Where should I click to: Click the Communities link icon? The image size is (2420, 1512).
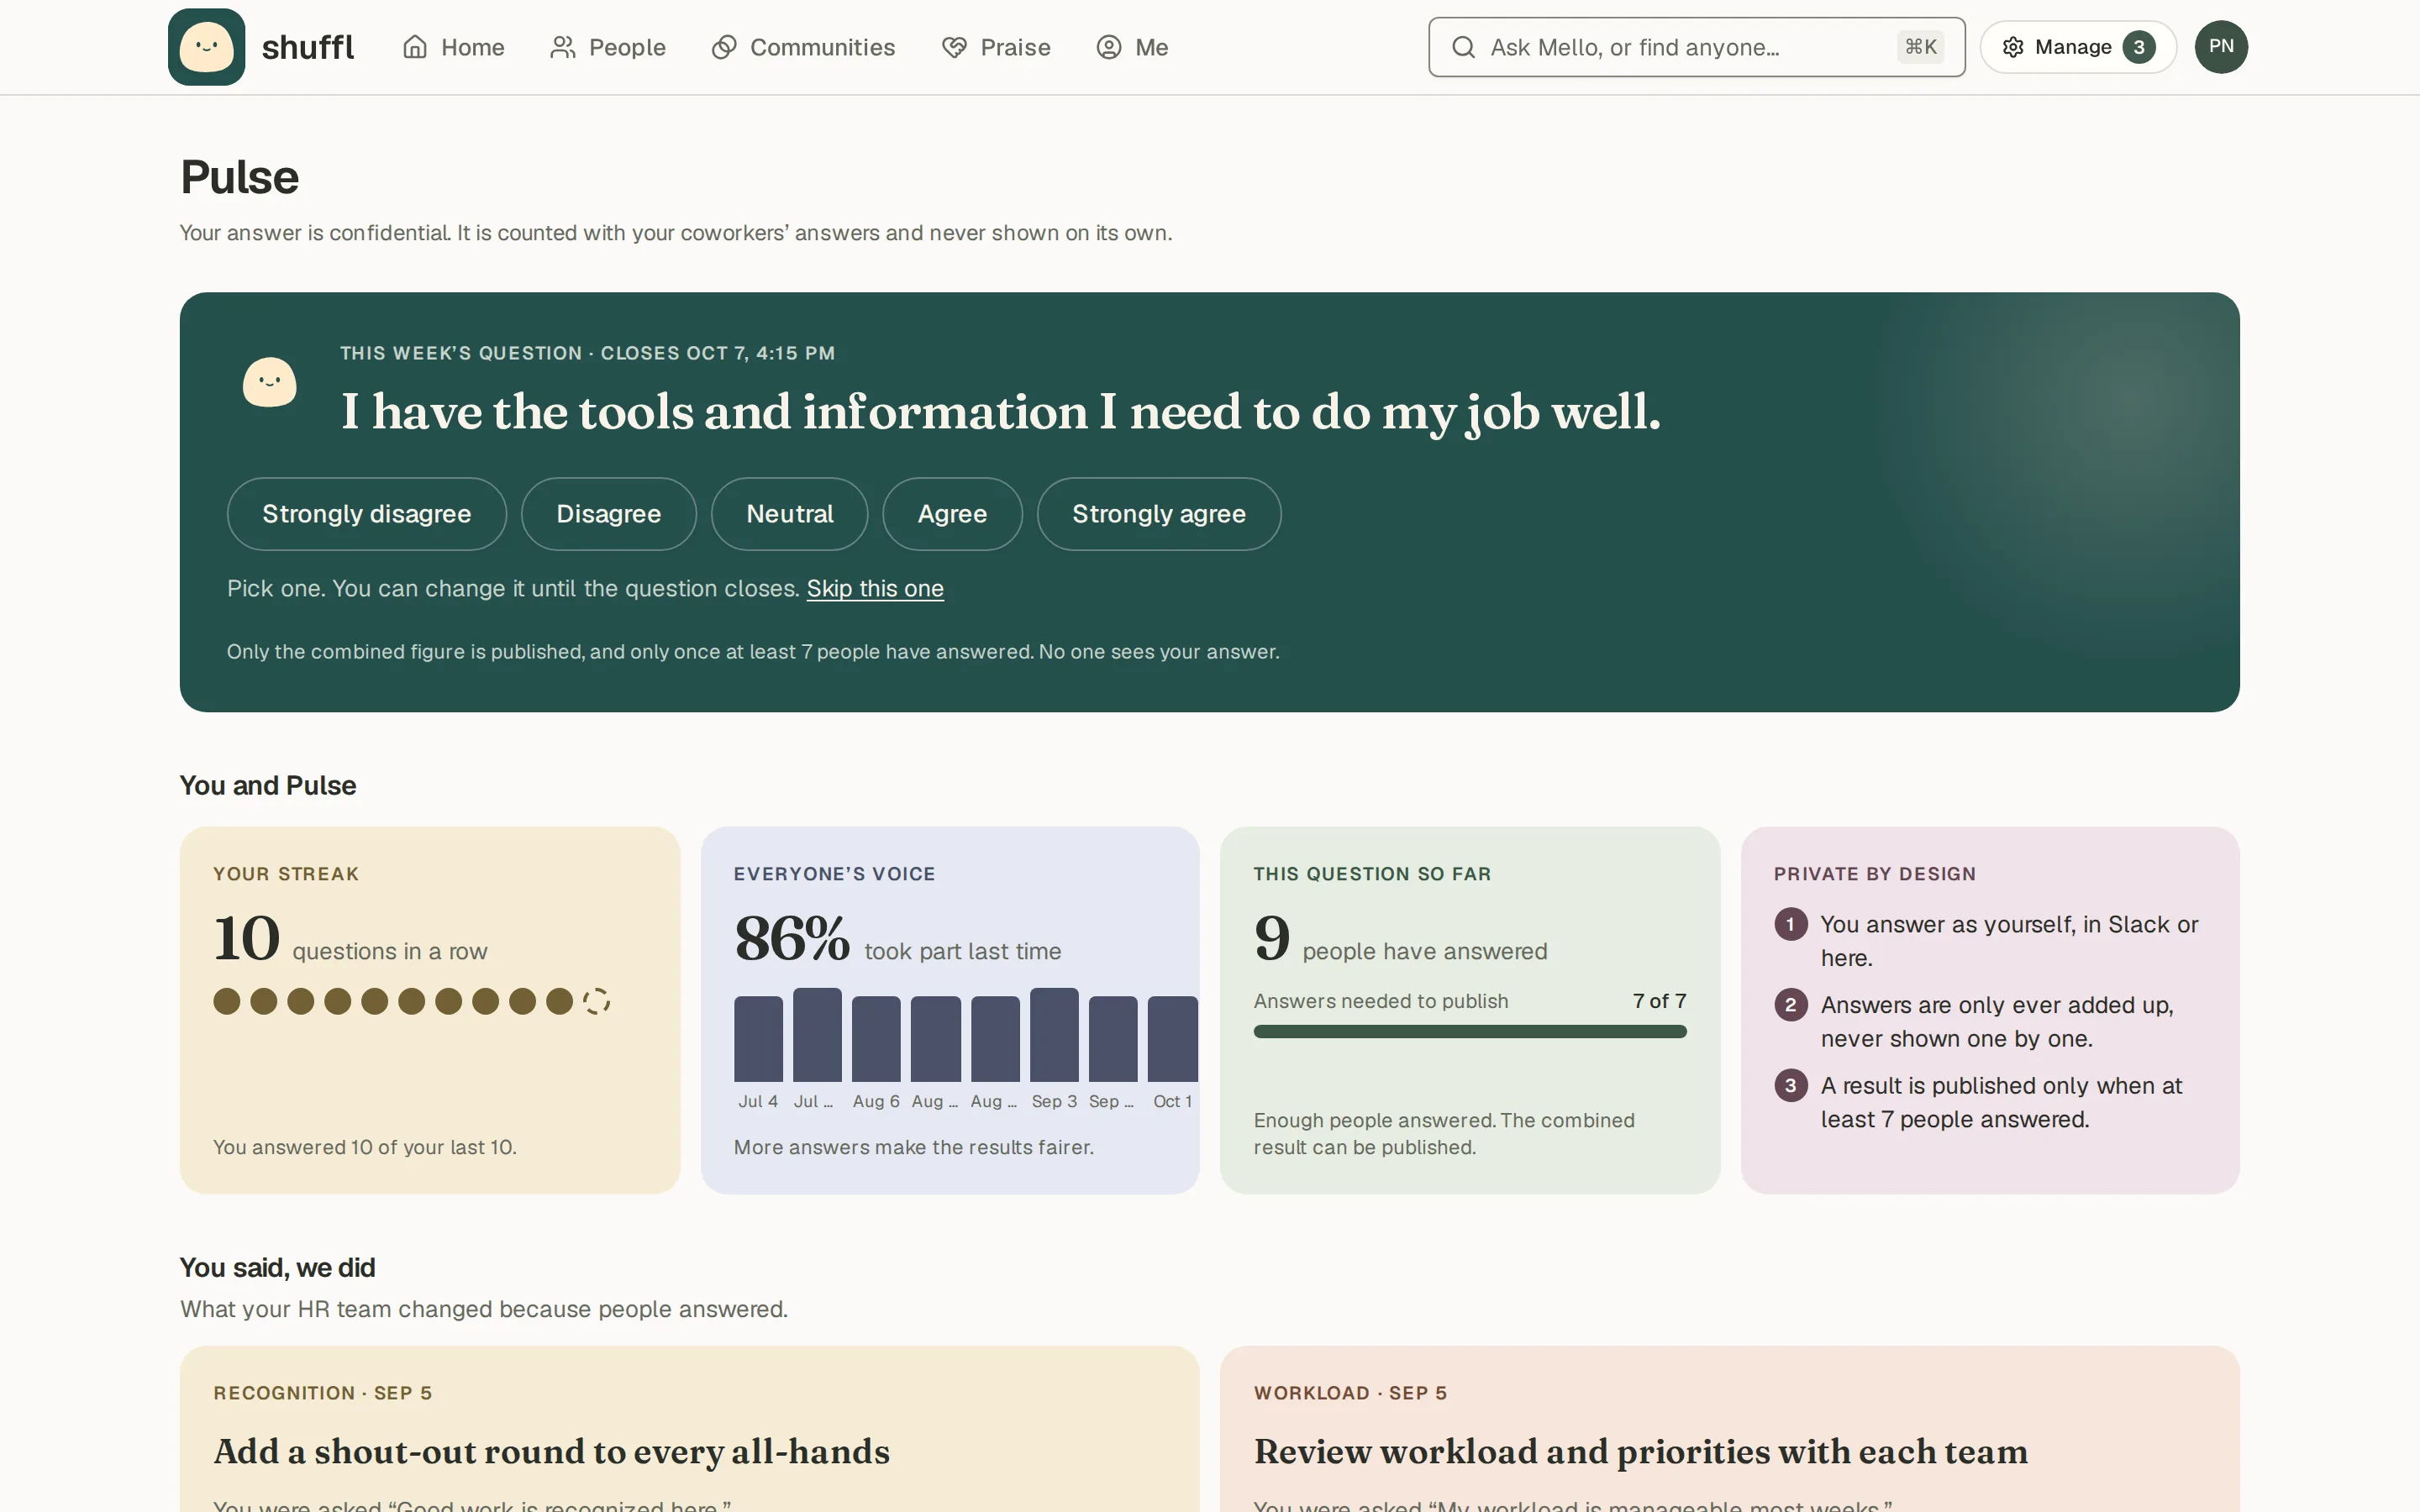click(724, 47)
